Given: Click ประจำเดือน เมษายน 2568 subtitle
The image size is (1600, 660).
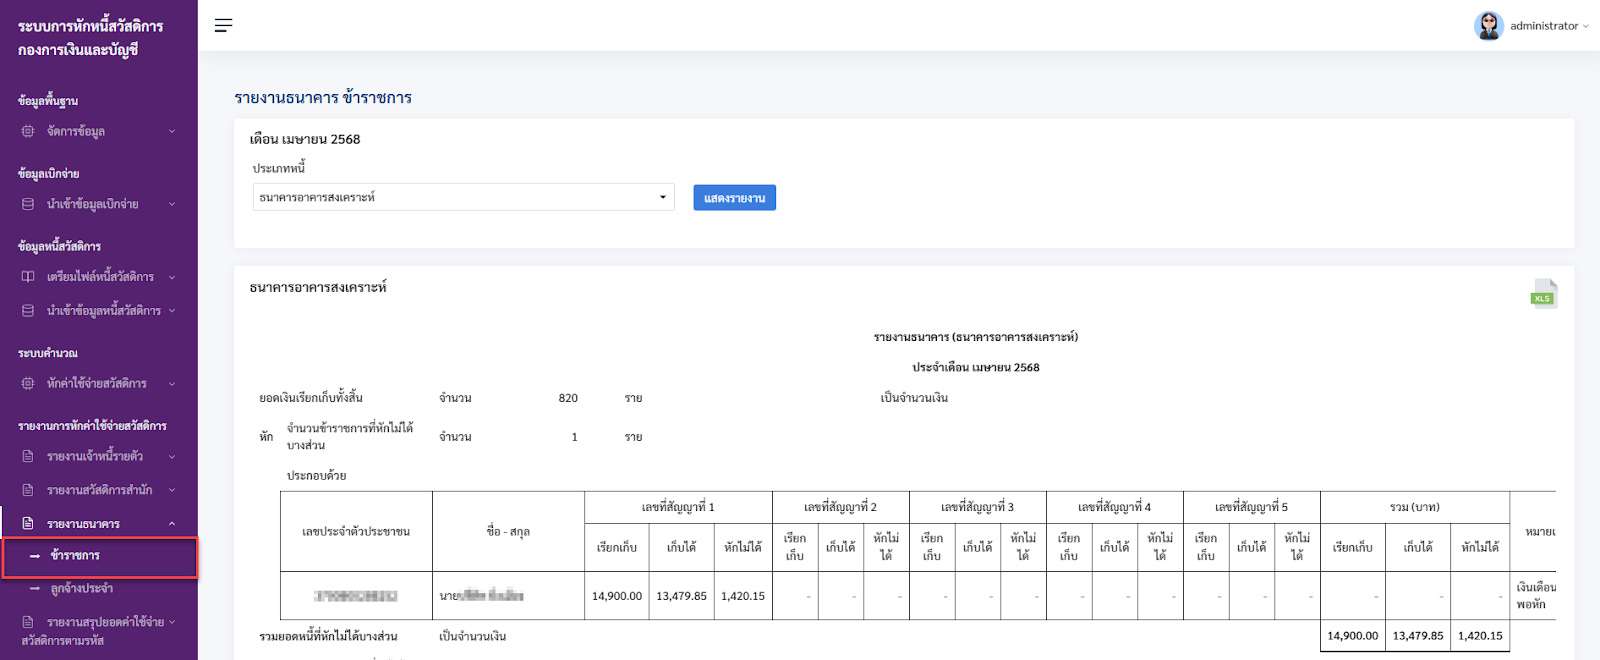Looking at the screenshot, I should [975, 367].
